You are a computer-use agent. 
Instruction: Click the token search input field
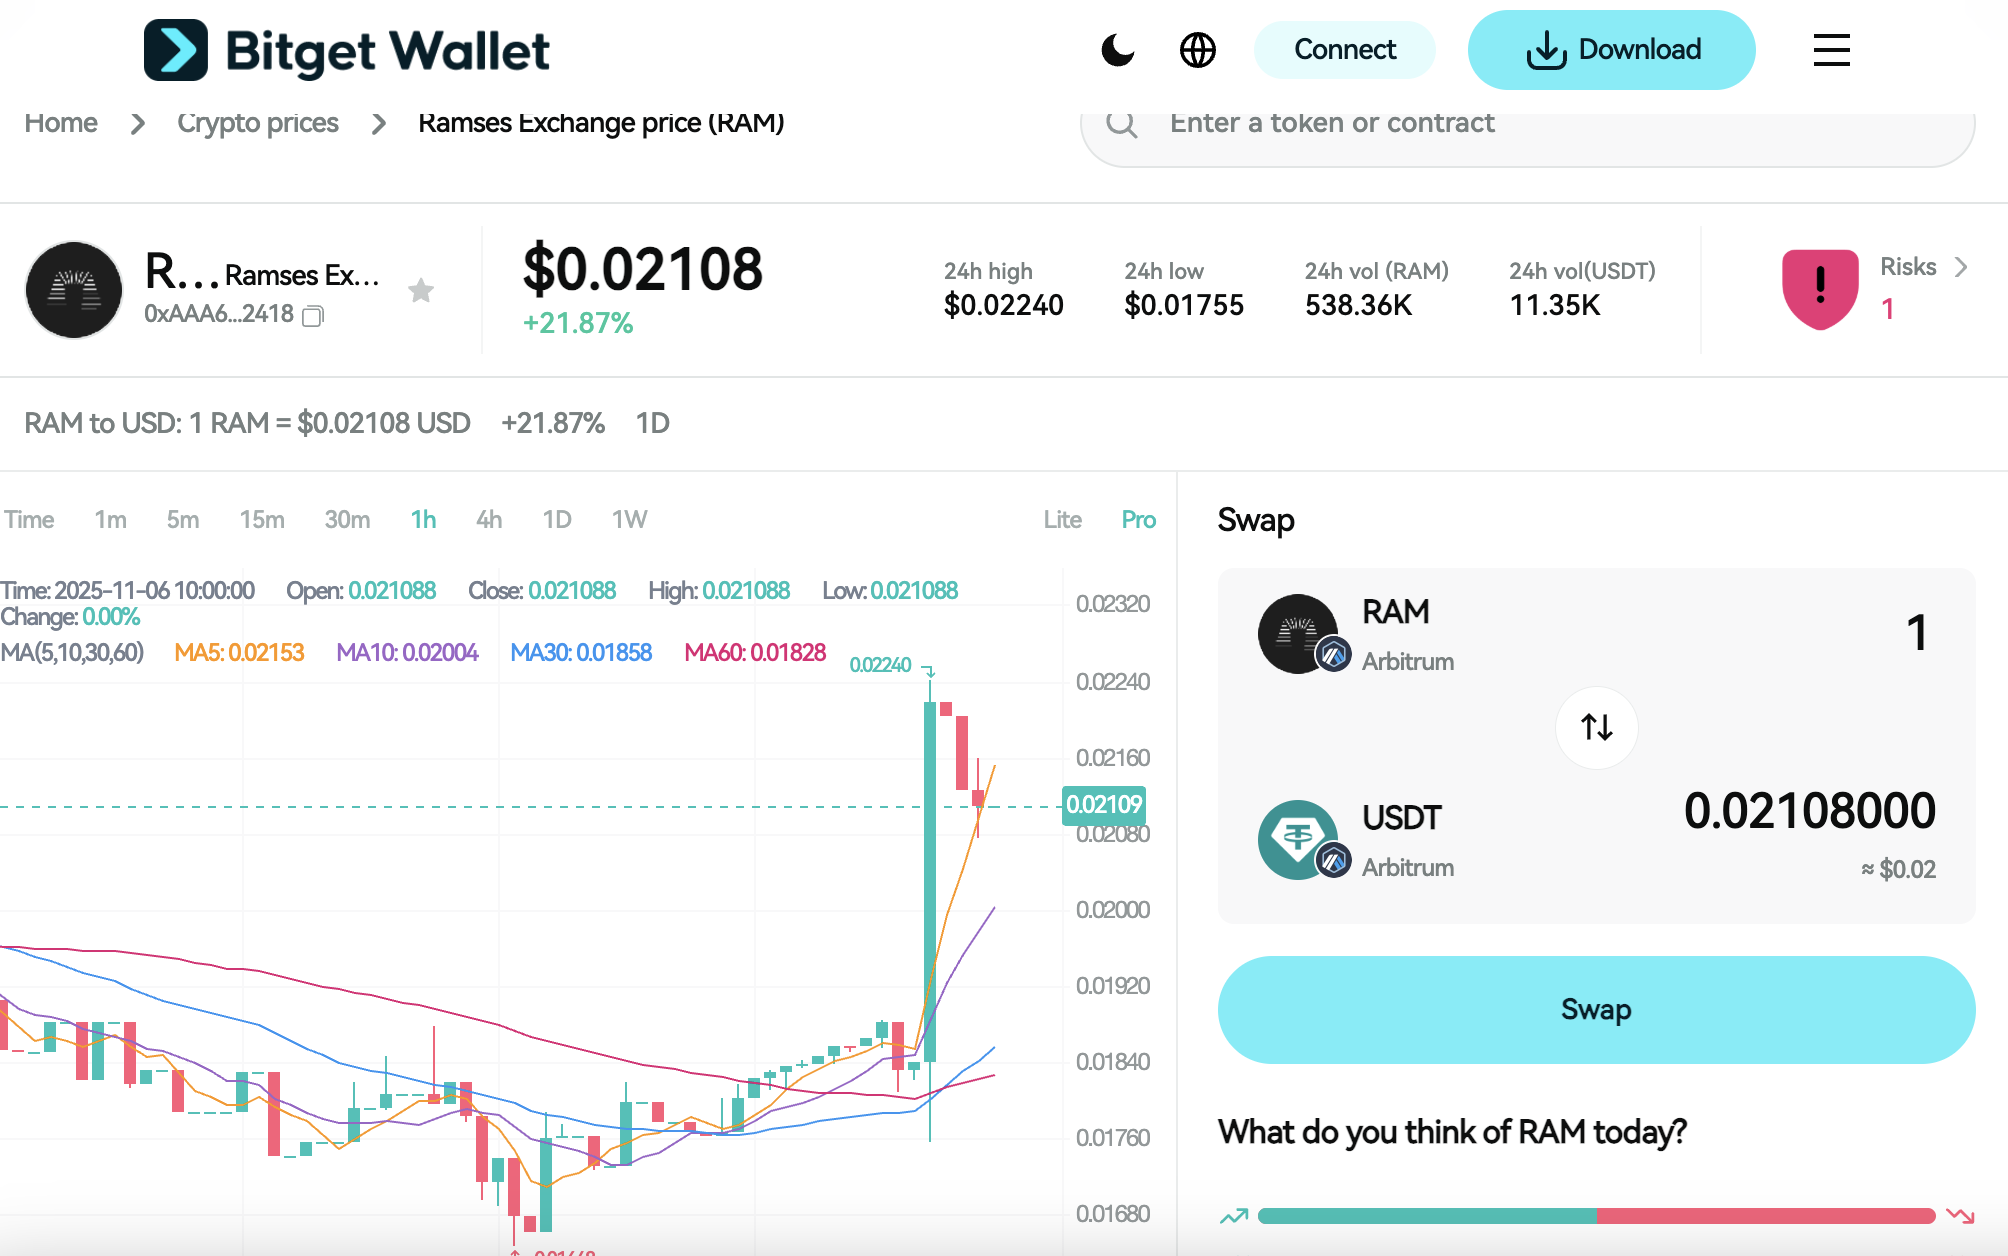tap(1500, 123)
